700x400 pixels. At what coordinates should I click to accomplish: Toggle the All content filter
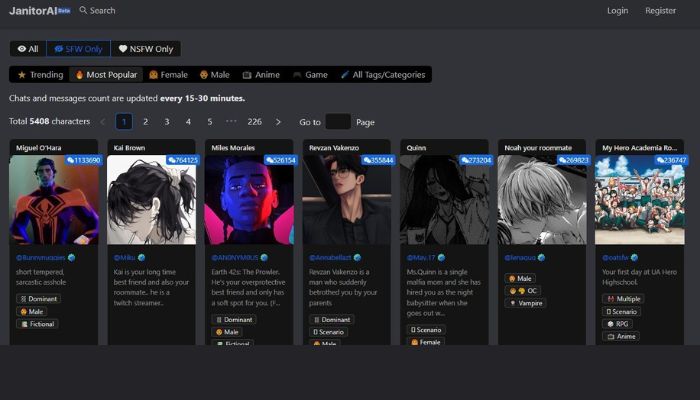(x=28, y=48)
